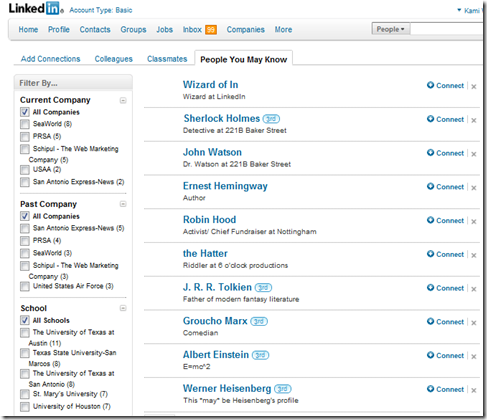Open Albert Einstein profile link
The height and width of the screenshot is (420, 487).
[216, 355]
